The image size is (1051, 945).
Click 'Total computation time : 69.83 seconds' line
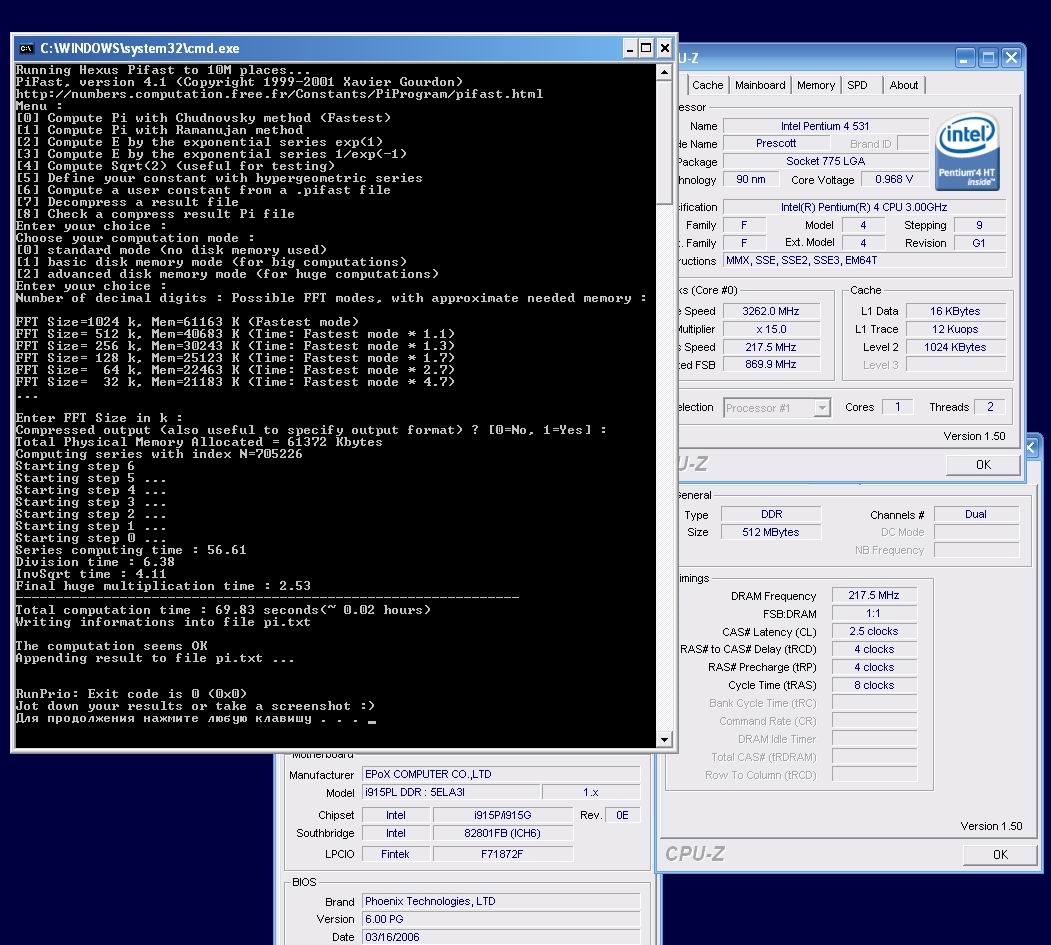click(x=223, y=610)
